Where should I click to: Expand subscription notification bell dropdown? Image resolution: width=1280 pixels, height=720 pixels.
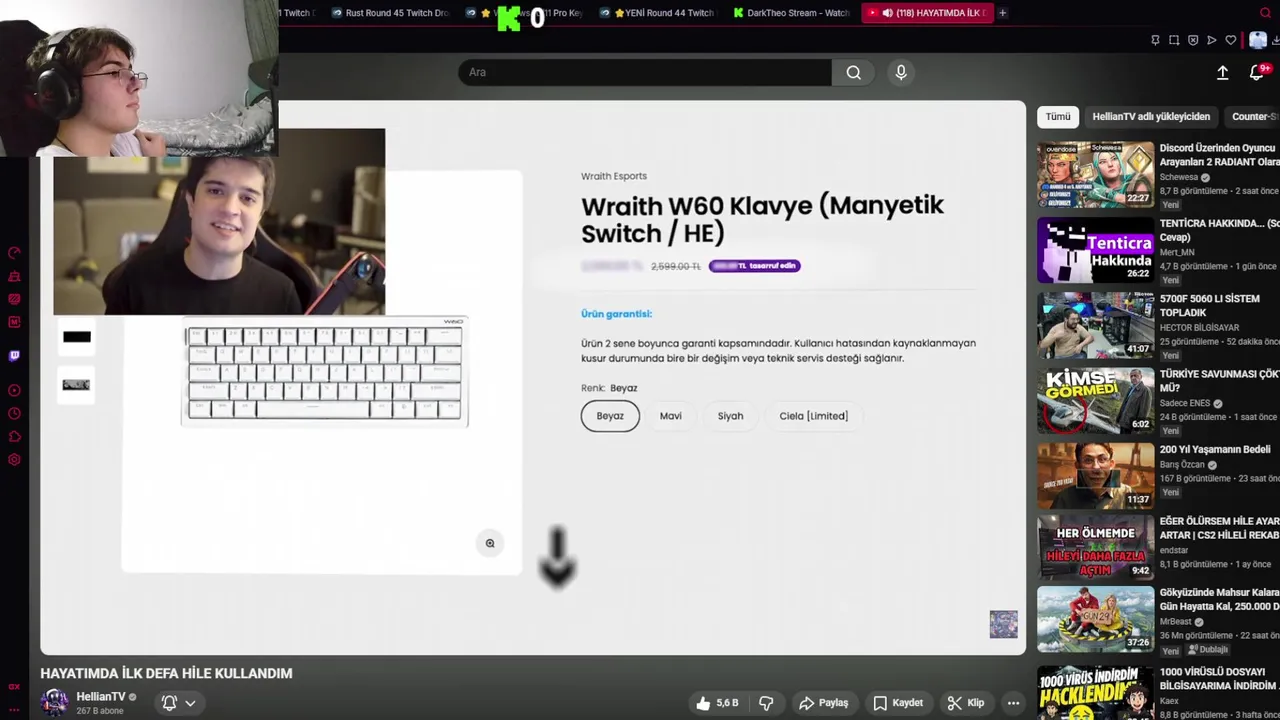[179, 703]
